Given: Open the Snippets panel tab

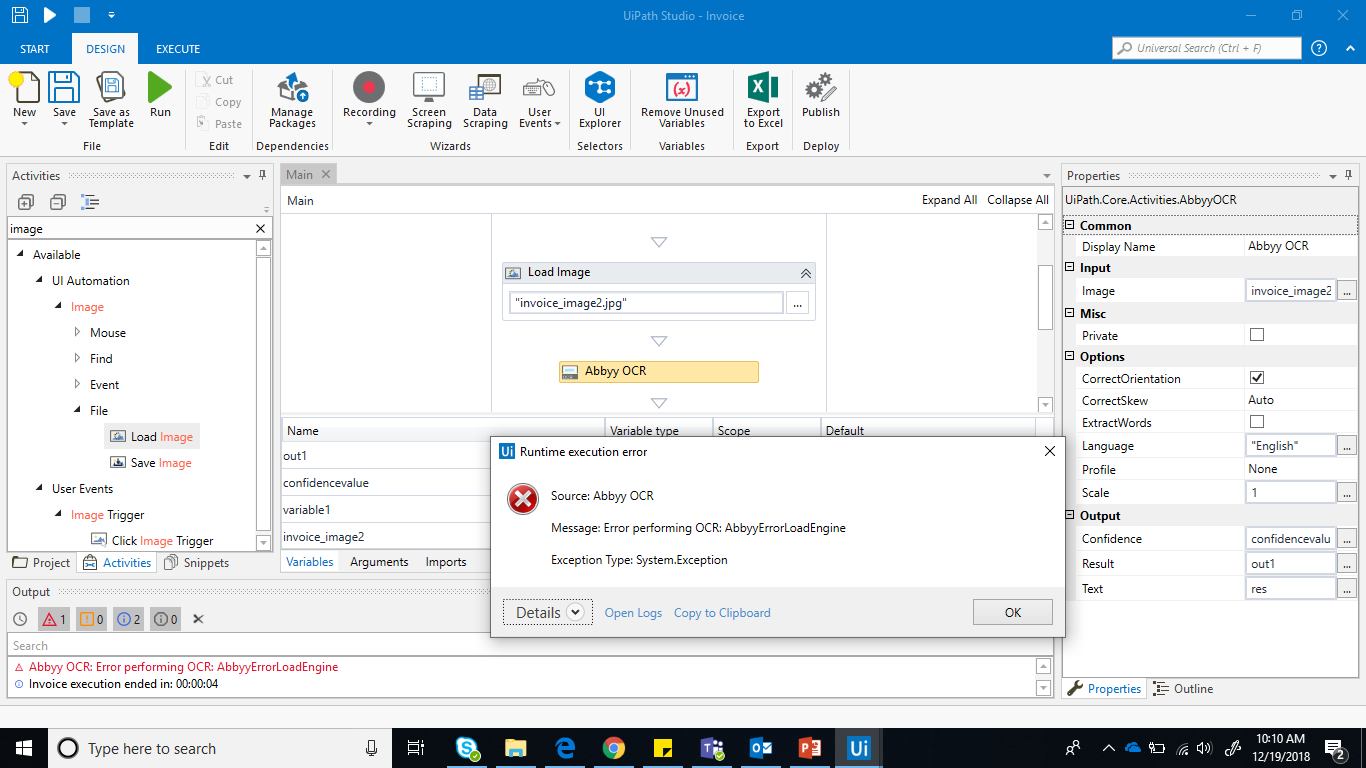Looking at the screenshot, I should 197,563.
